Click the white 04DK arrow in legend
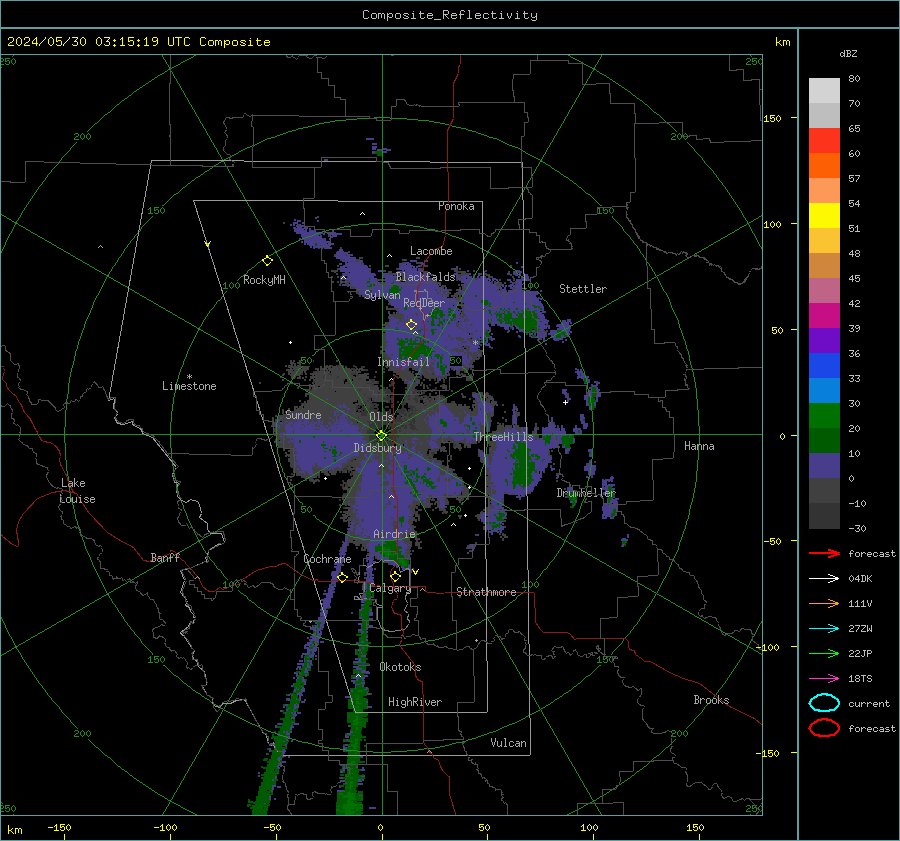This screenshot has width=900, height=841. click(824, 579)
